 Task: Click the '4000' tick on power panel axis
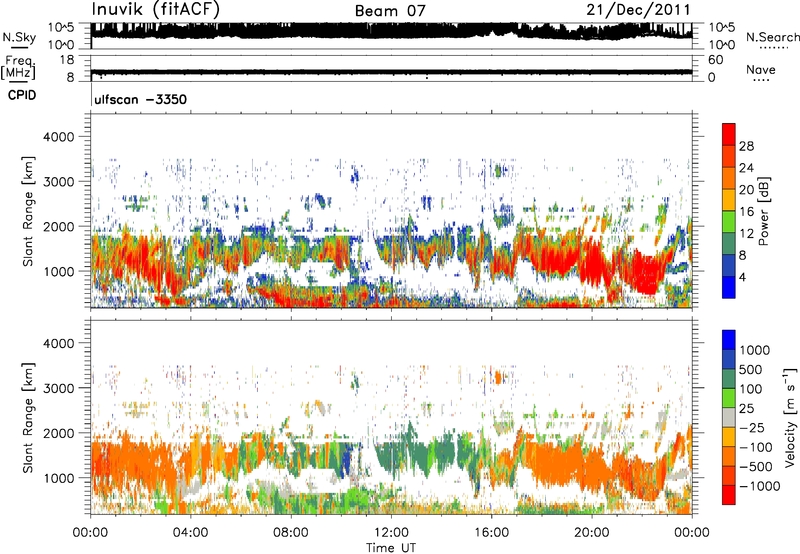[x=58, y=137]
